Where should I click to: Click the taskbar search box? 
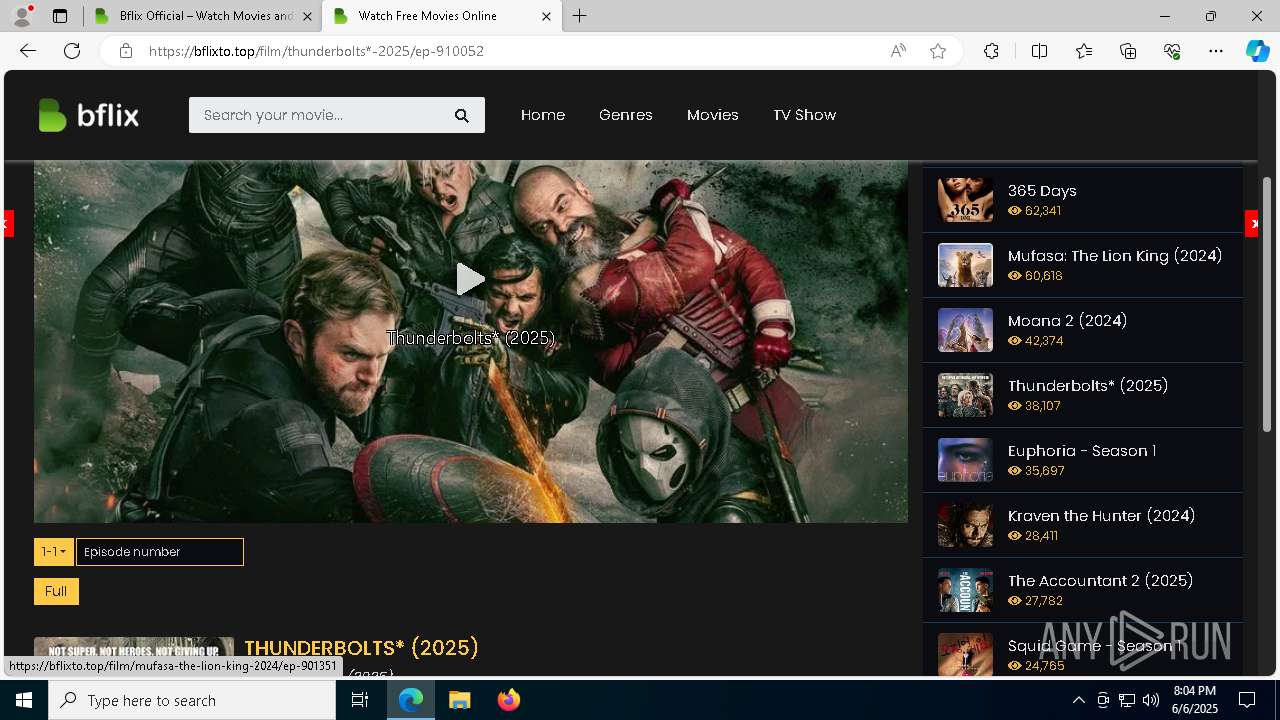[192, 700]
